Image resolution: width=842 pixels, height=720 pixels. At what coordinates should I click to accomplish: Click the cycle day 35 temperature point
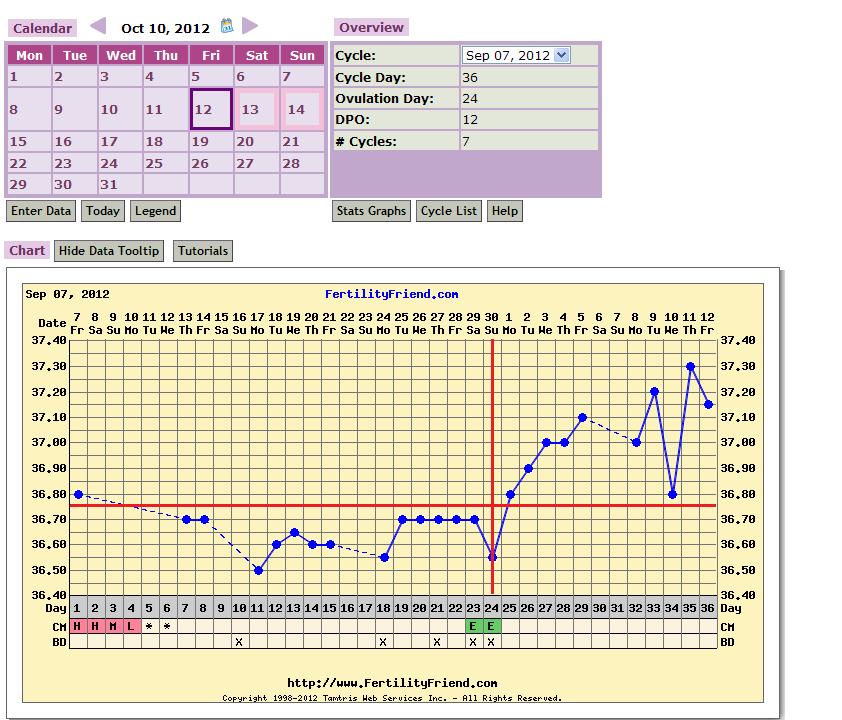click(x=691, y=366)
